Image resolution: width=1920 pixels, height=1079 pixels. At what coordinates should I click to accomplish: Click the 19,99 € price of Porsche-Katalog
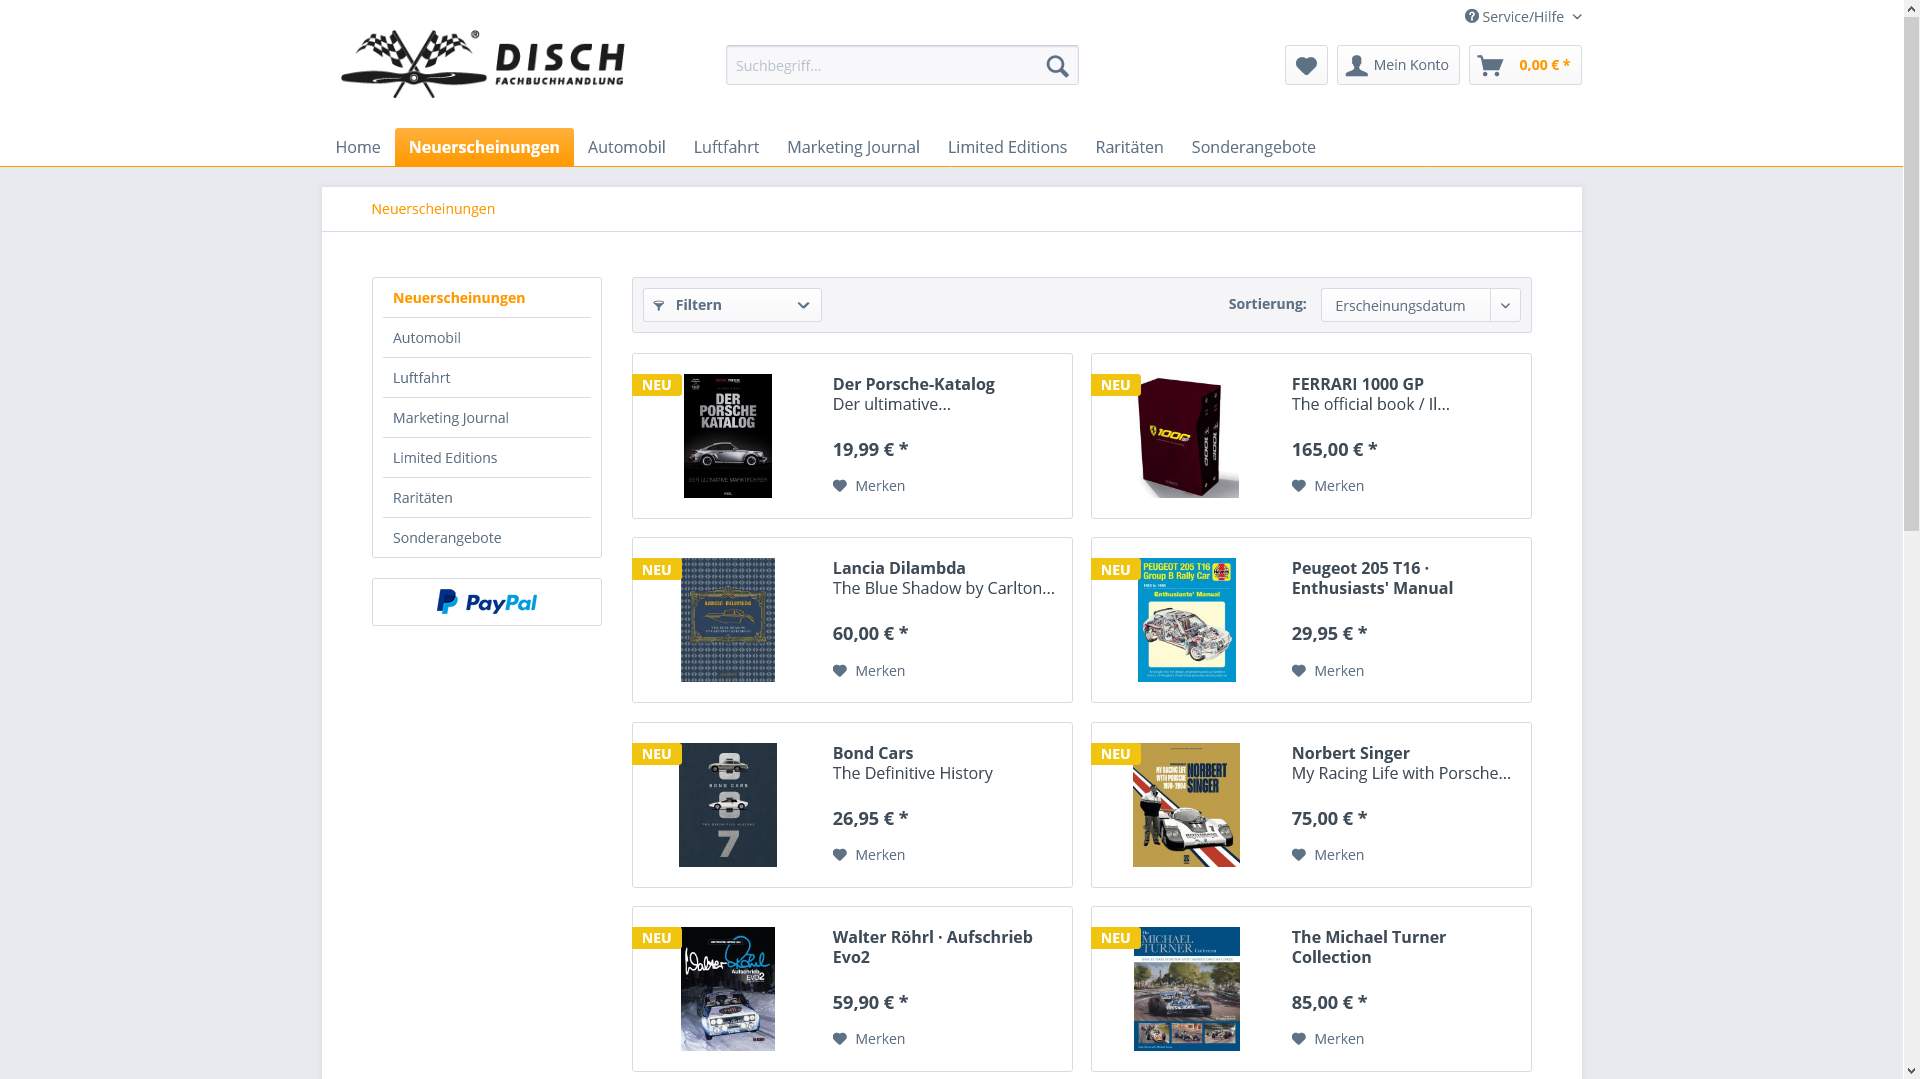point(870,449)
